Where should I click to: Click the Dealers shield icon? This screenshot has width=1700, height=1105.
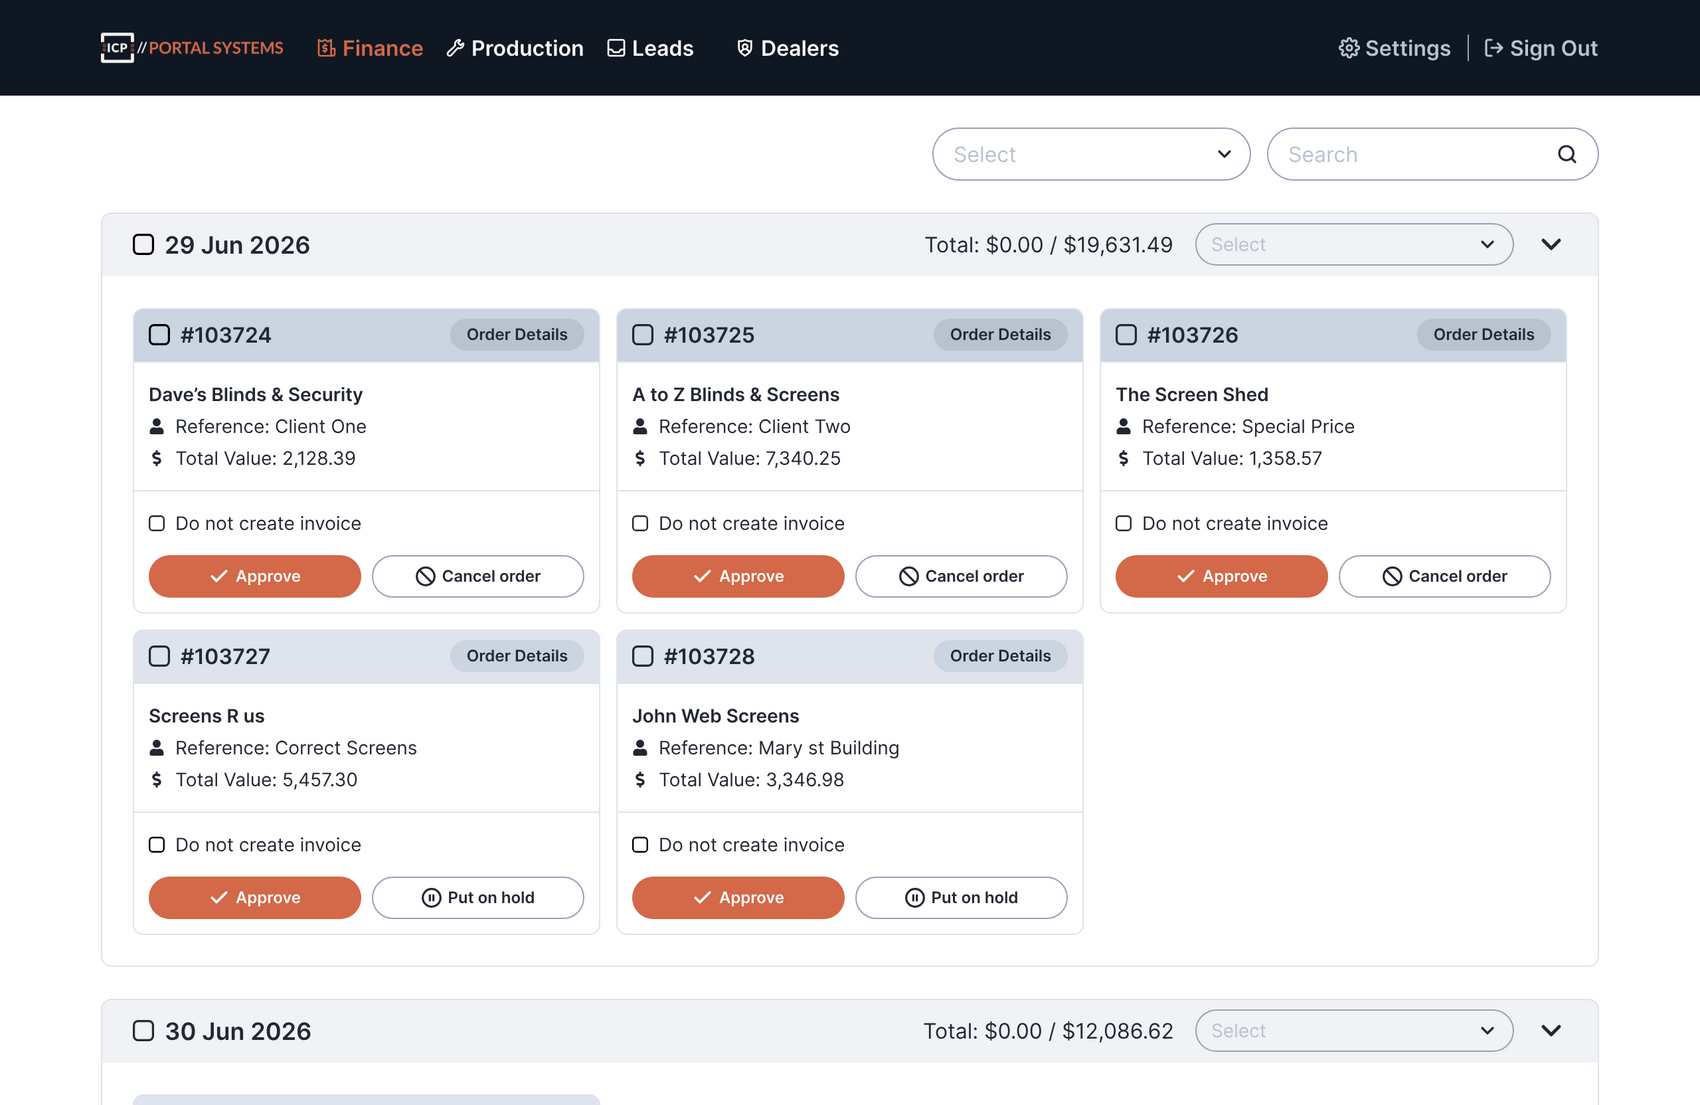point(745,48)
